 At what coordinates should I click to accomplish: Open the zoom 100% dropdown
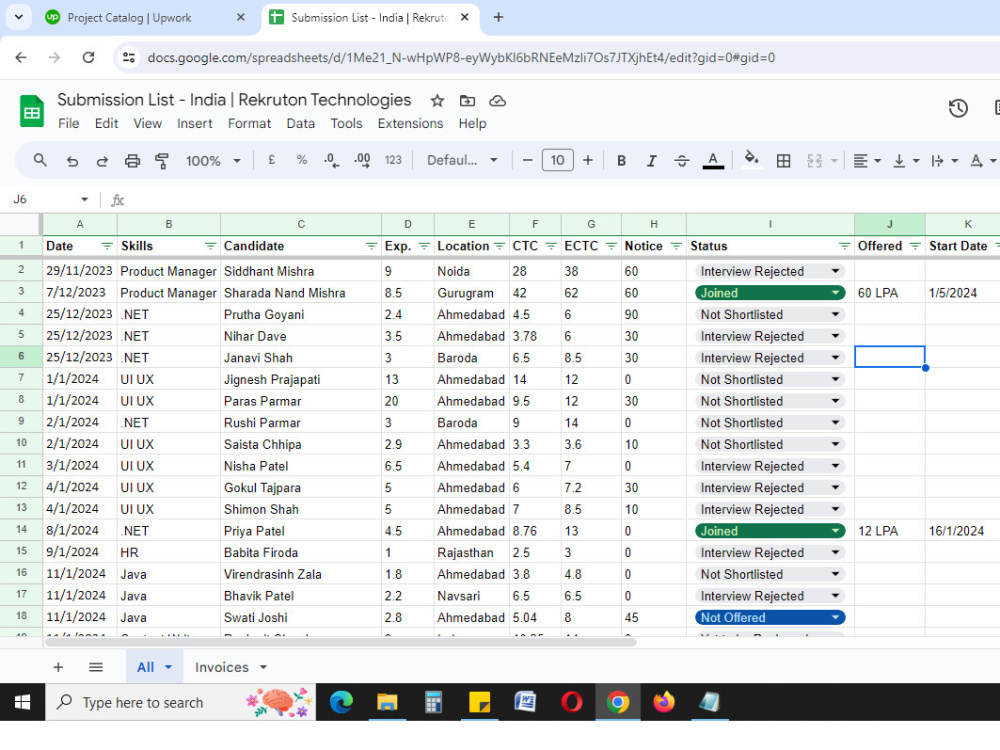point(213,161)
